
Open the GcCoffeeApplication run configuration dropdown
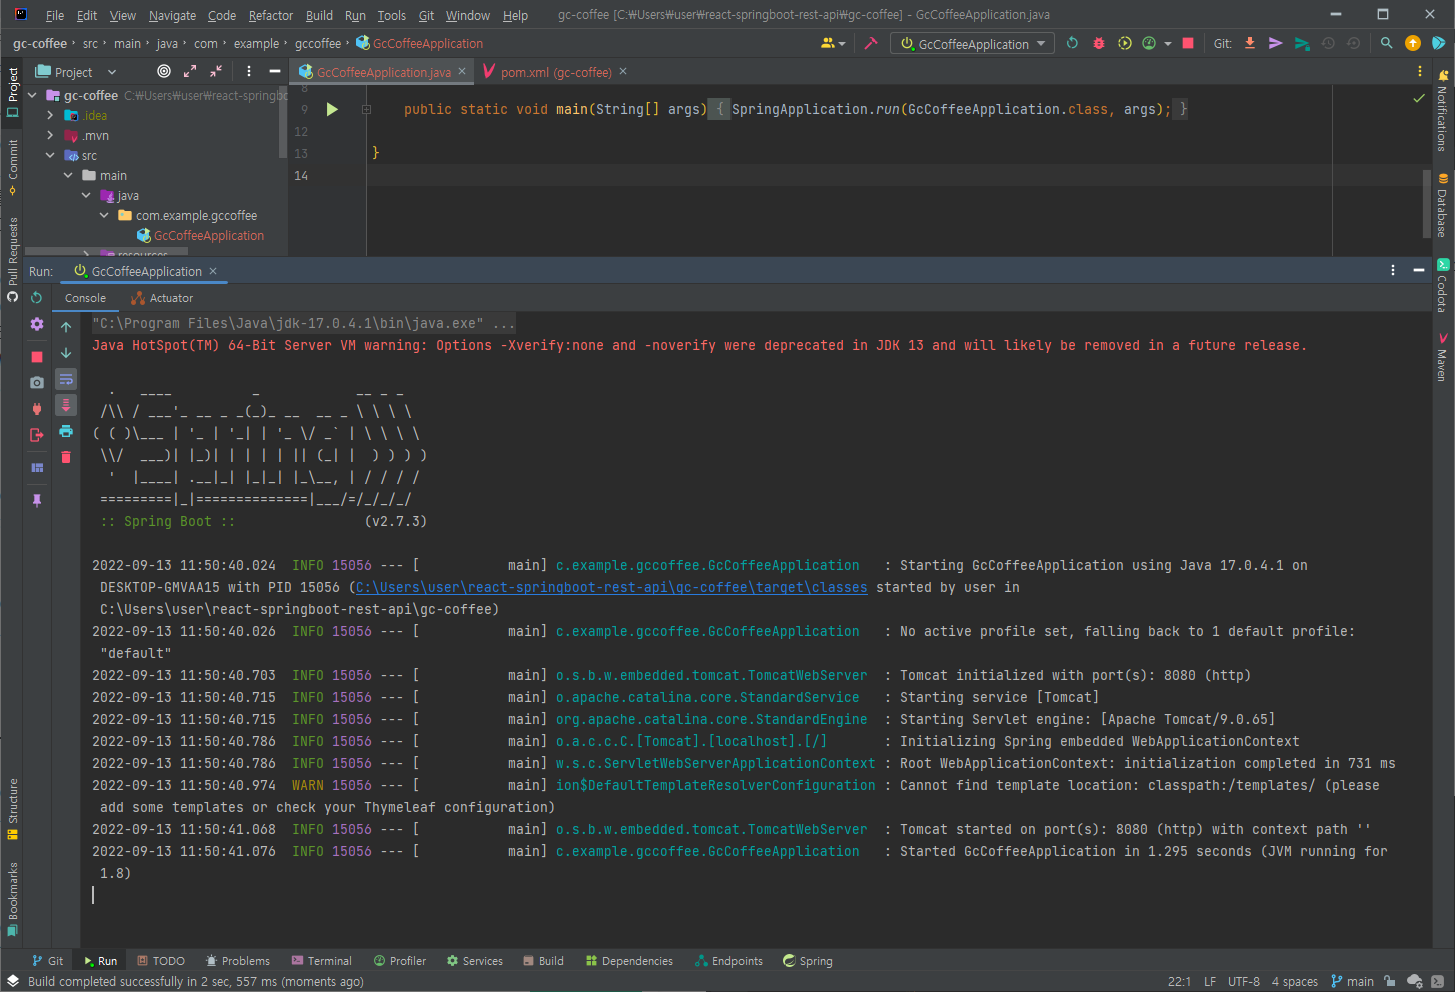click(x=973, y=44)
